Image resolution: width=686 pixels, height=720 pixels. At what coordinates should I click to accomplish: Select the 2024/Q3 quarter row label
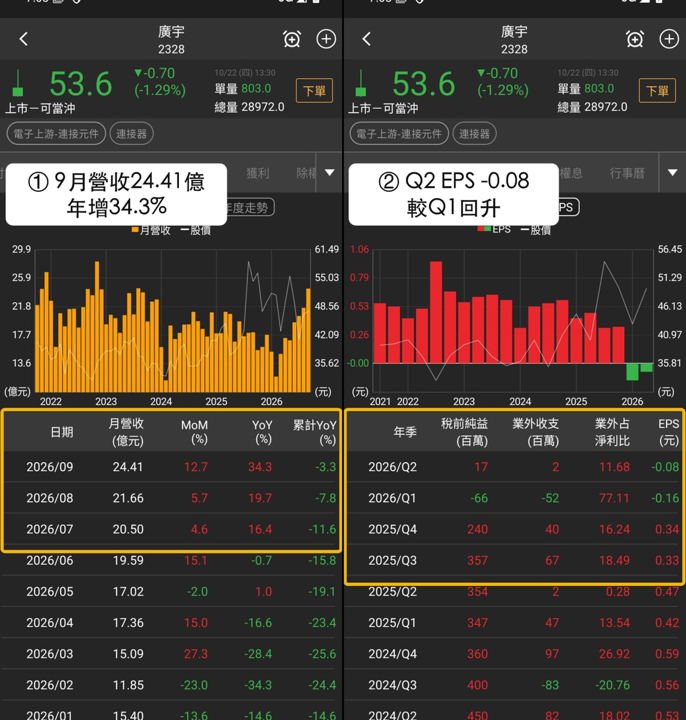tap(393, 685)
